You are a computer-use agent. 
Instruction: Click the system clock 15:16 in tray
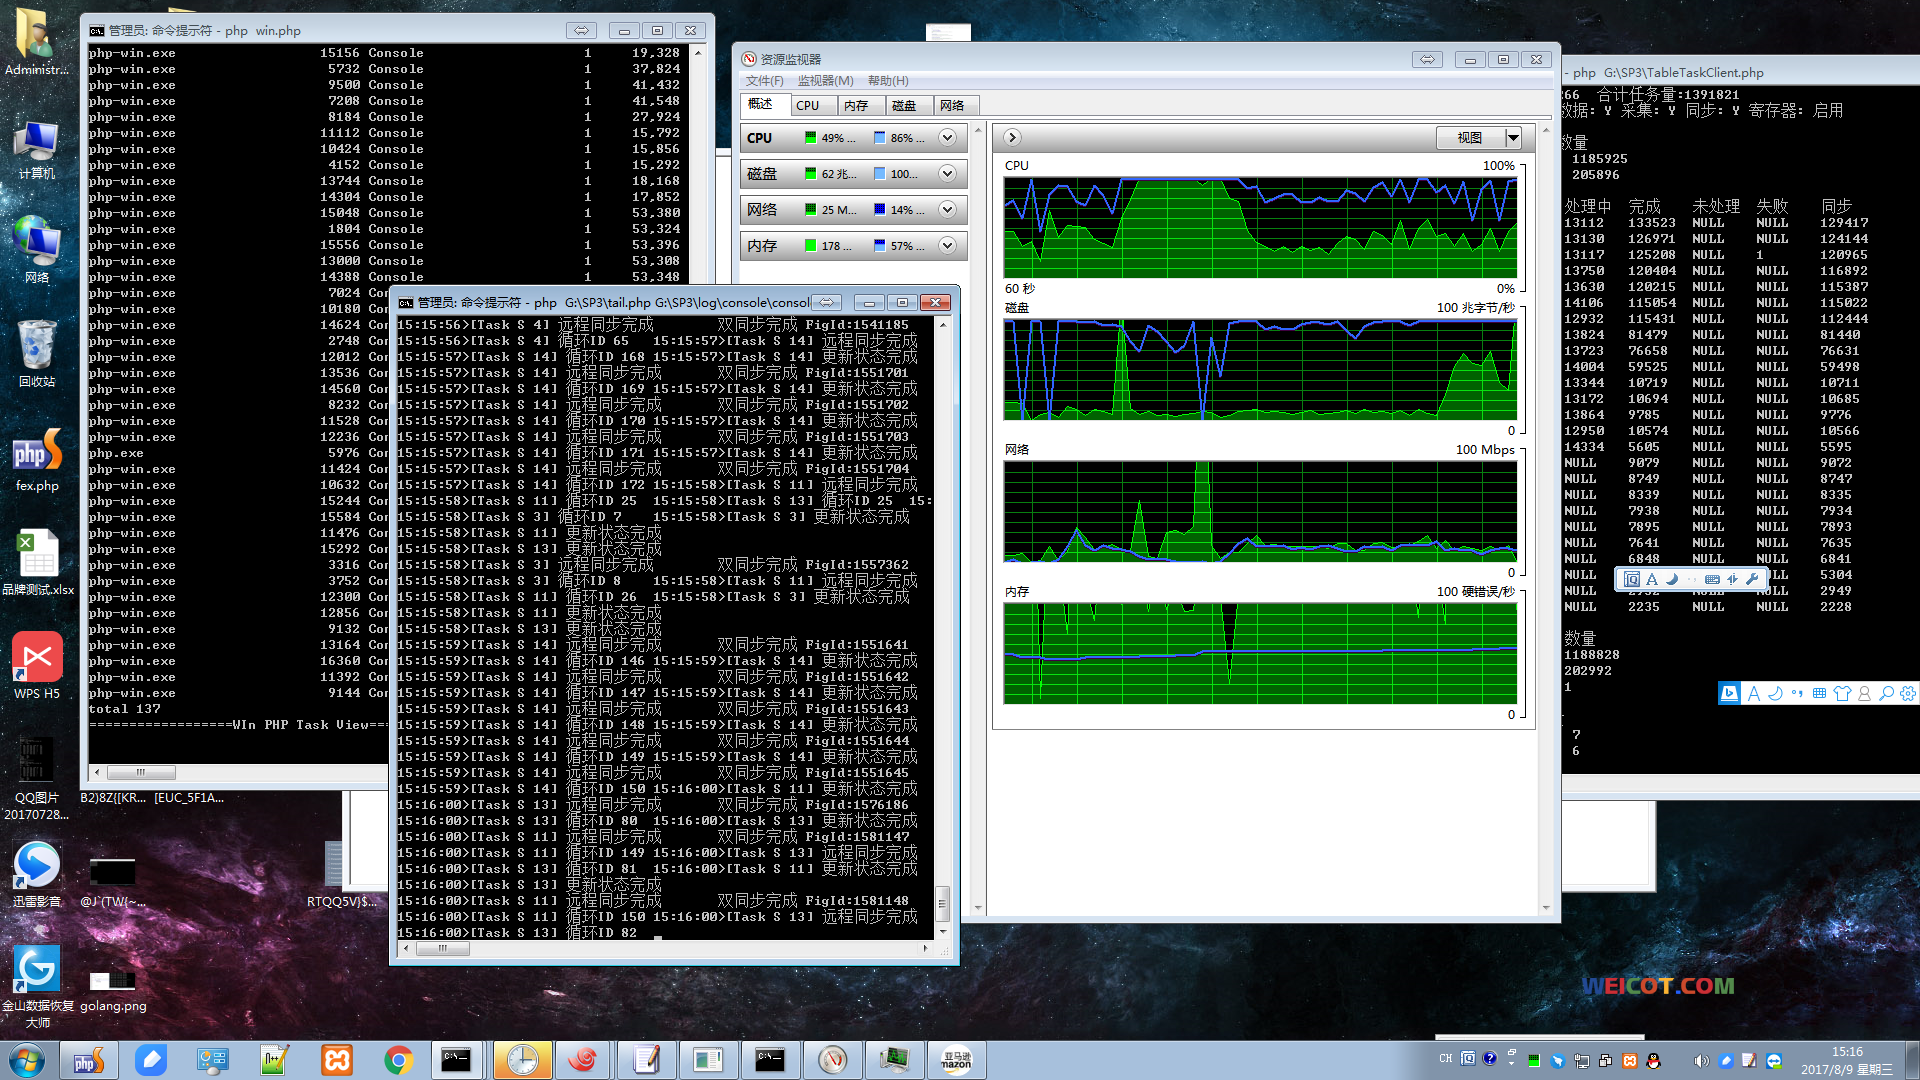(x=1847, y=1052)
